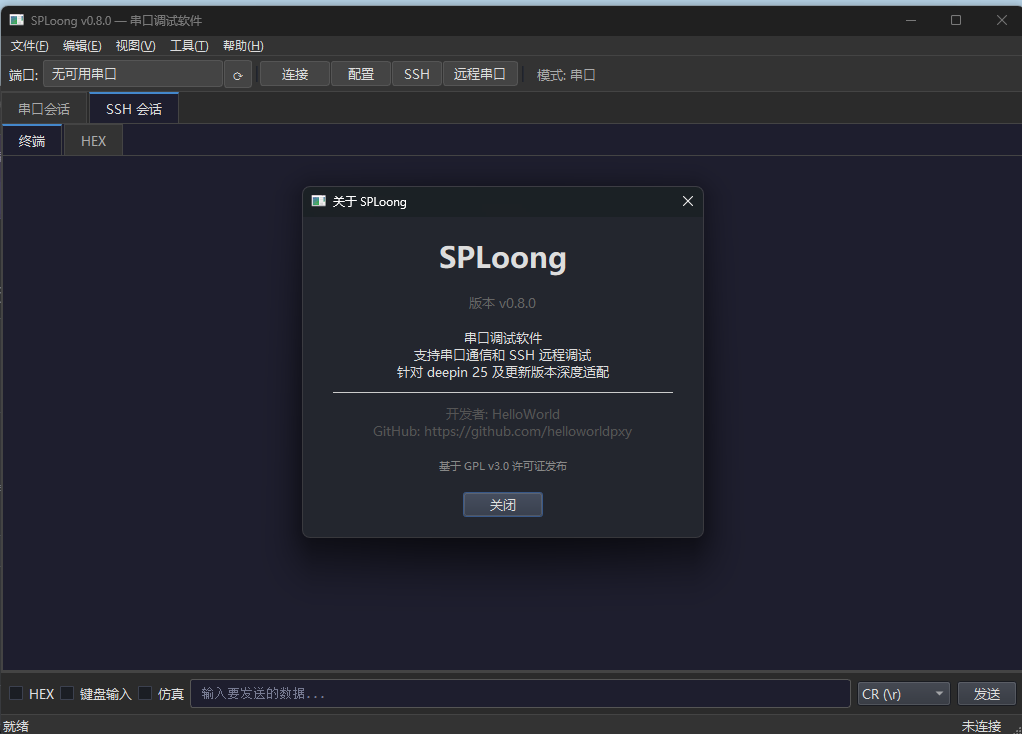Minimize the SPLoong main window
The height and width of the screenshot is (734, 1022).
tap(911, 20)
